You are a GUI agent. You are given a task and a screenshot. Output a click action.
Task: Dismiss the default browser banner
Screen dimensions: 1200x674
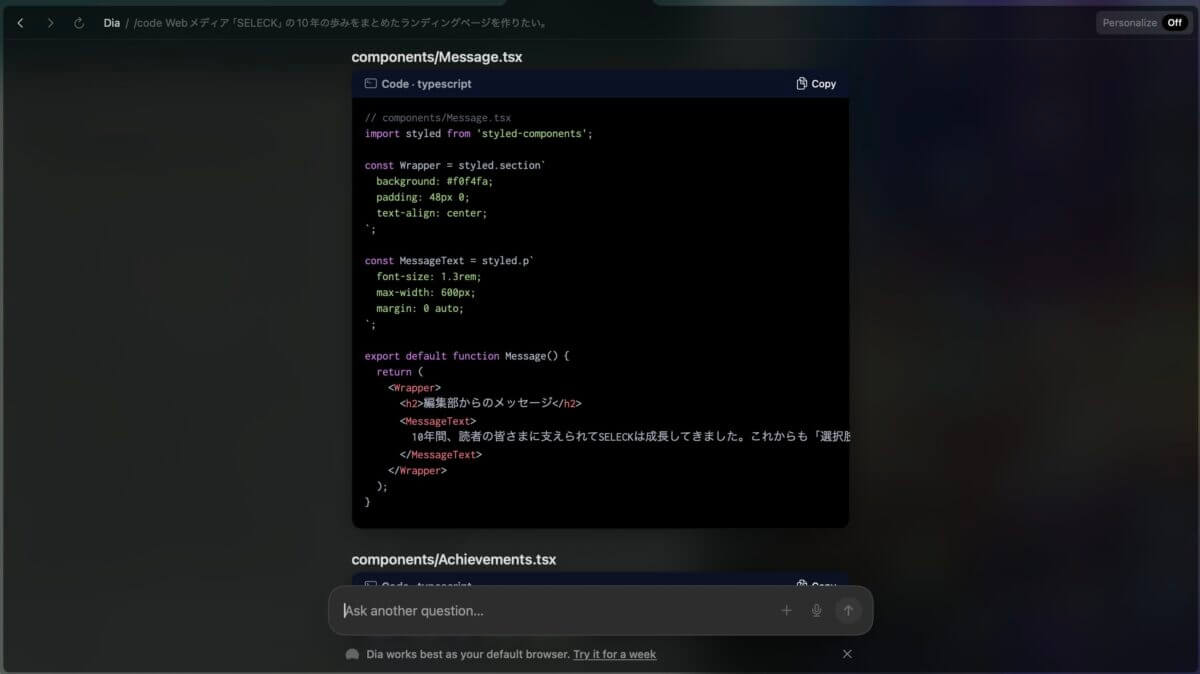(847, 654)
